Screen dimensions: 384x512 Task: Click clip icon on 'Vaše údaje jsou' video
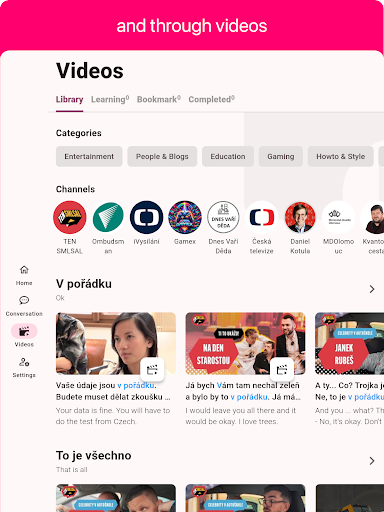tap(152, 369)
